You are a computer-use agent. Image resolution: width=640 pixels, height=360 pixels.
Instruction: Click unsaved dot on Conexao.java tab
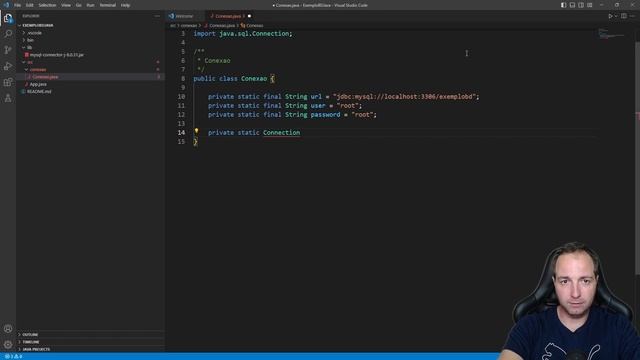[x=249, y=16]
